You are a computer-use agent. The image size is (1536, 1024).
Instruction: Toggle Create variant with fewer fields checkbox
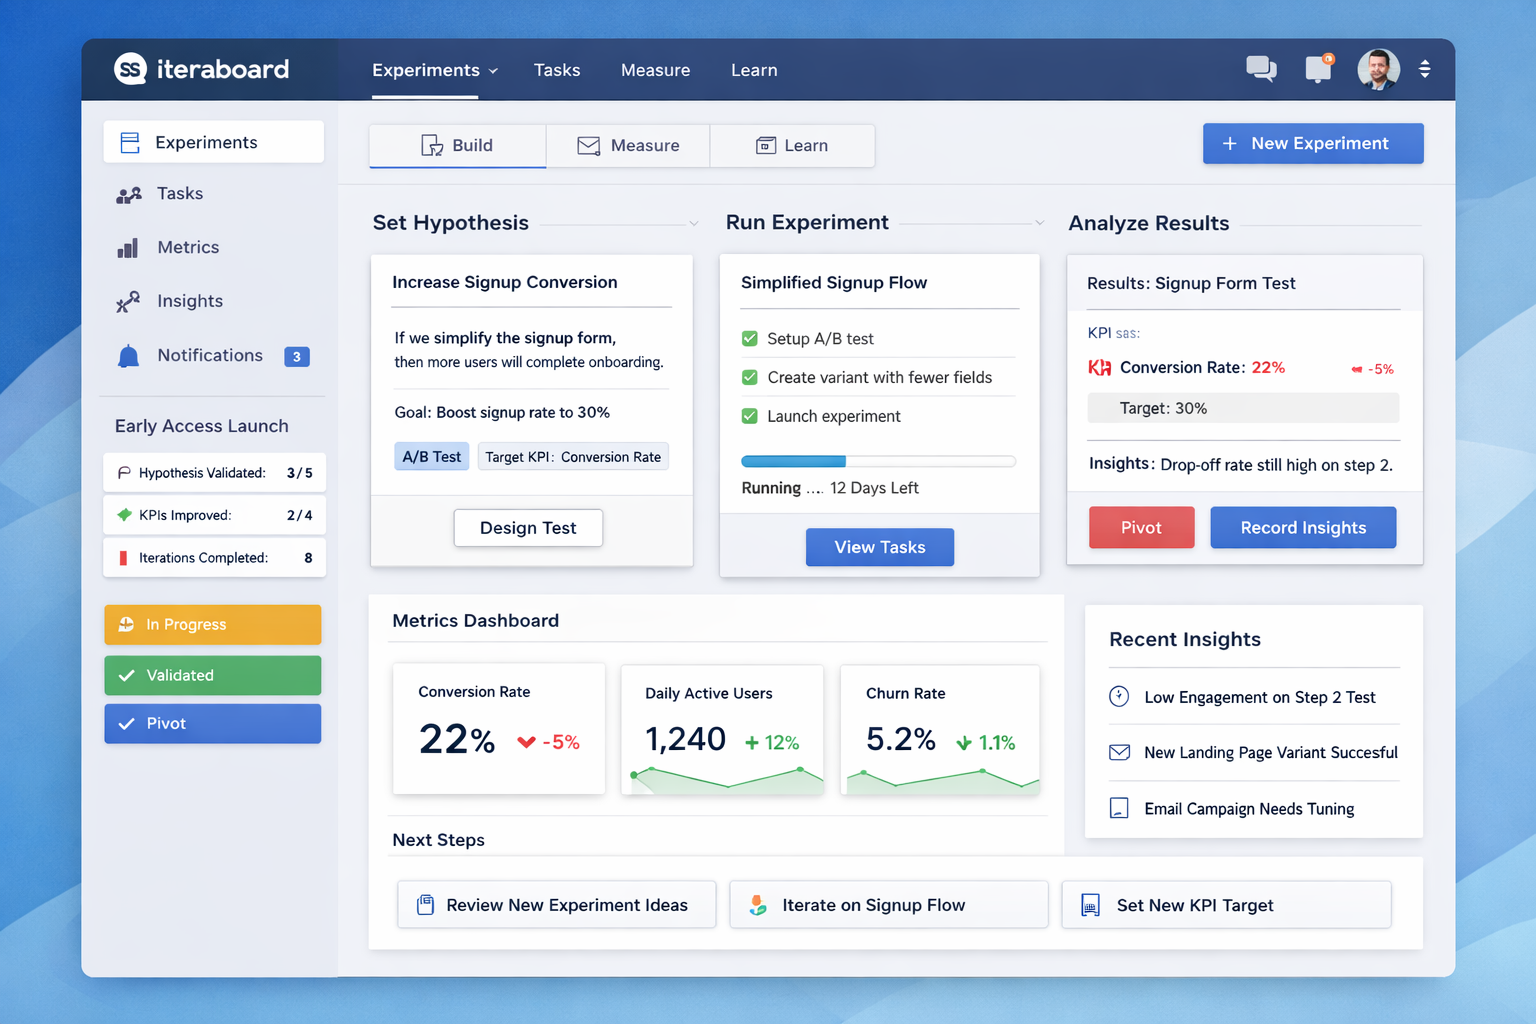(x=749, y=377)
